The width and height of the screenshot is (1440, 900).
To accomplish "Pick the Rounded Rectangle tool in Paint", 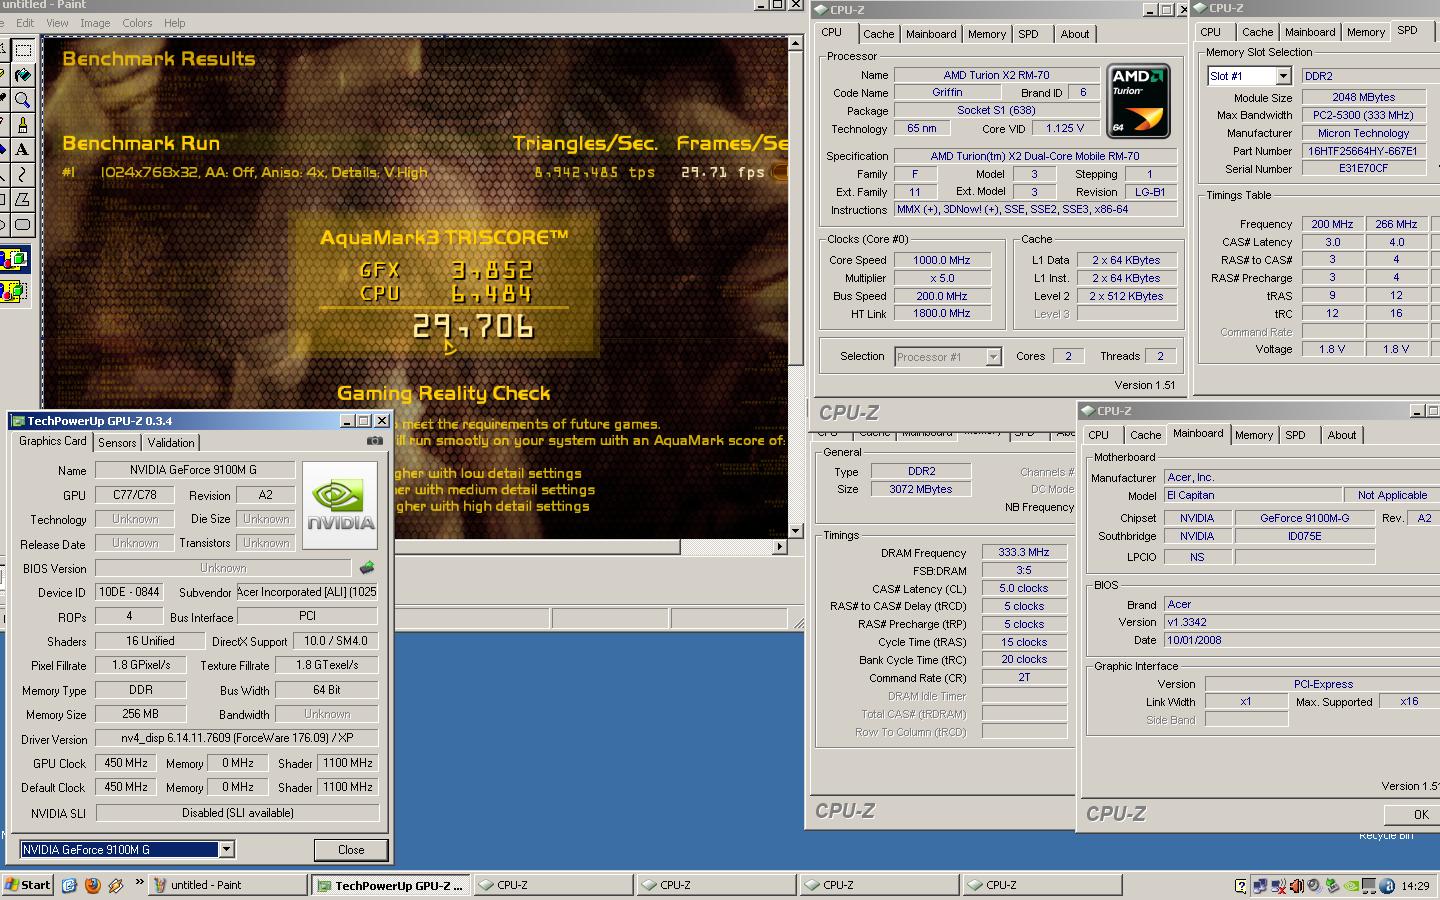I will 23,225.
